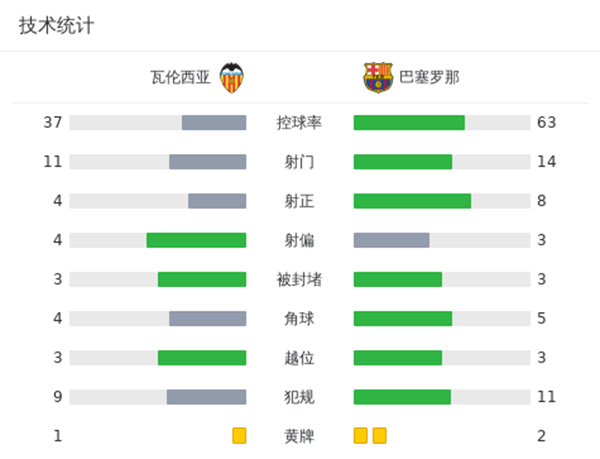This screenshot has width=600, height=459.
Task: Click Barcelona's gray 射偏 bar
Action: (391, 240)
